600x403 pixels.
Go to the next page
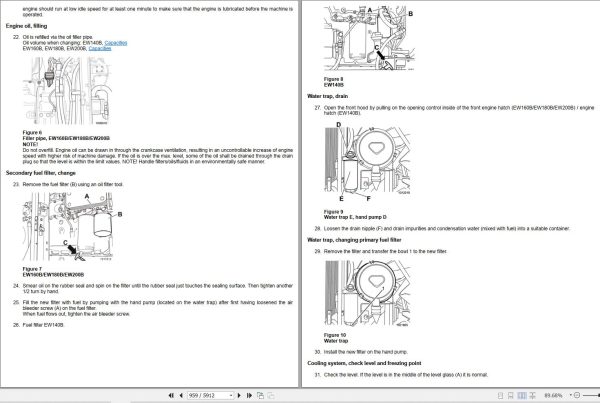point(239,395)
